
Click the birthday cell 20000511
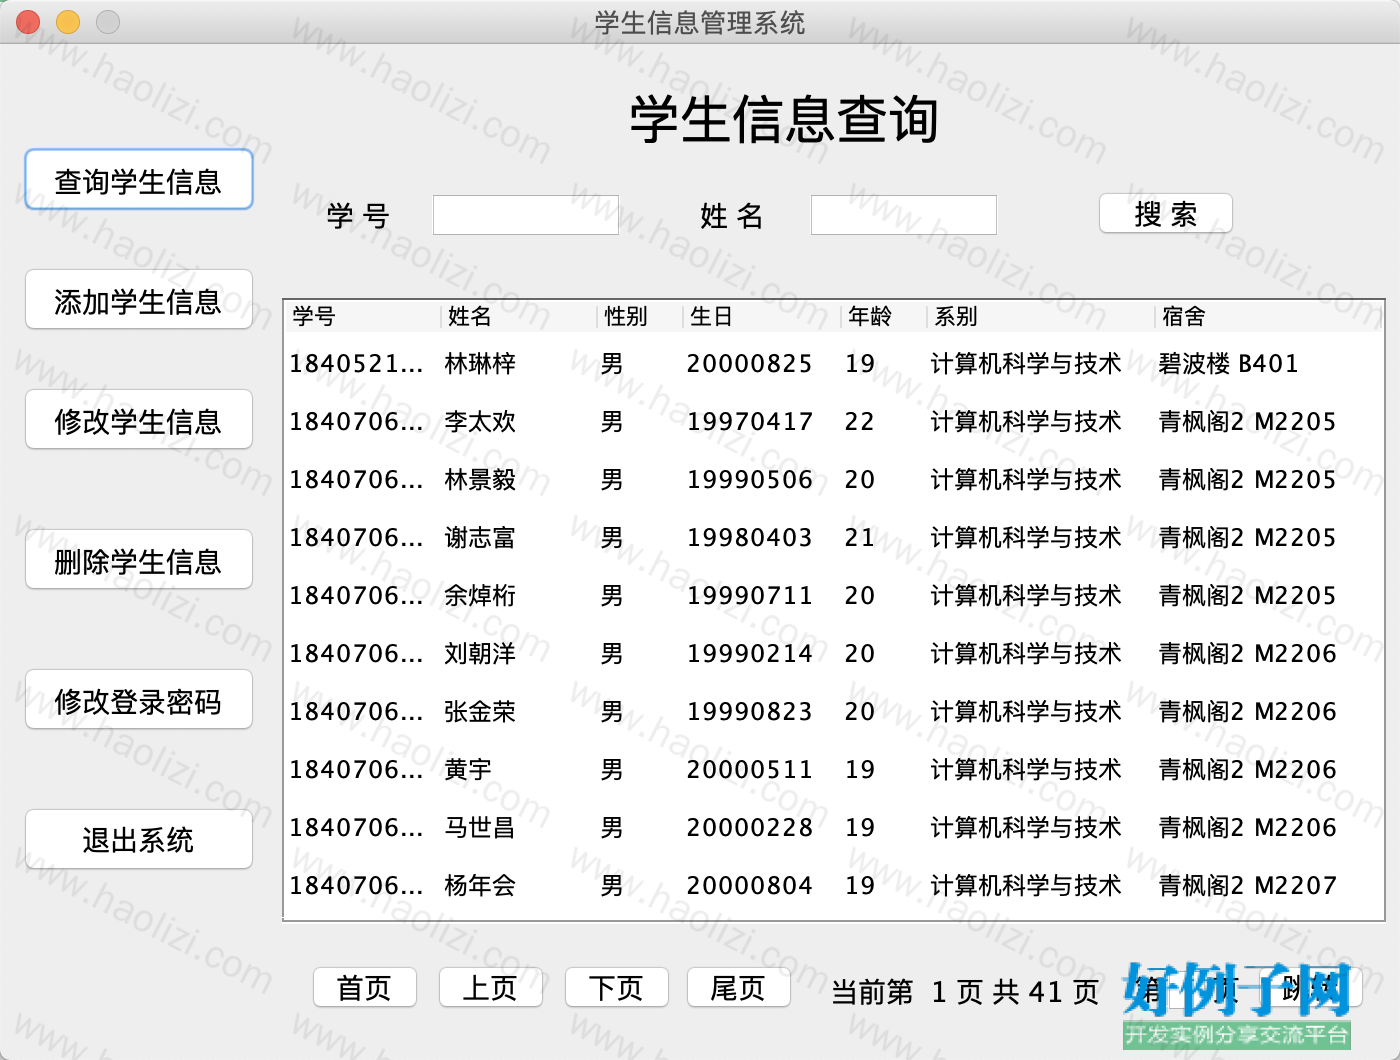pyautogui.click(x=749, y=770)
